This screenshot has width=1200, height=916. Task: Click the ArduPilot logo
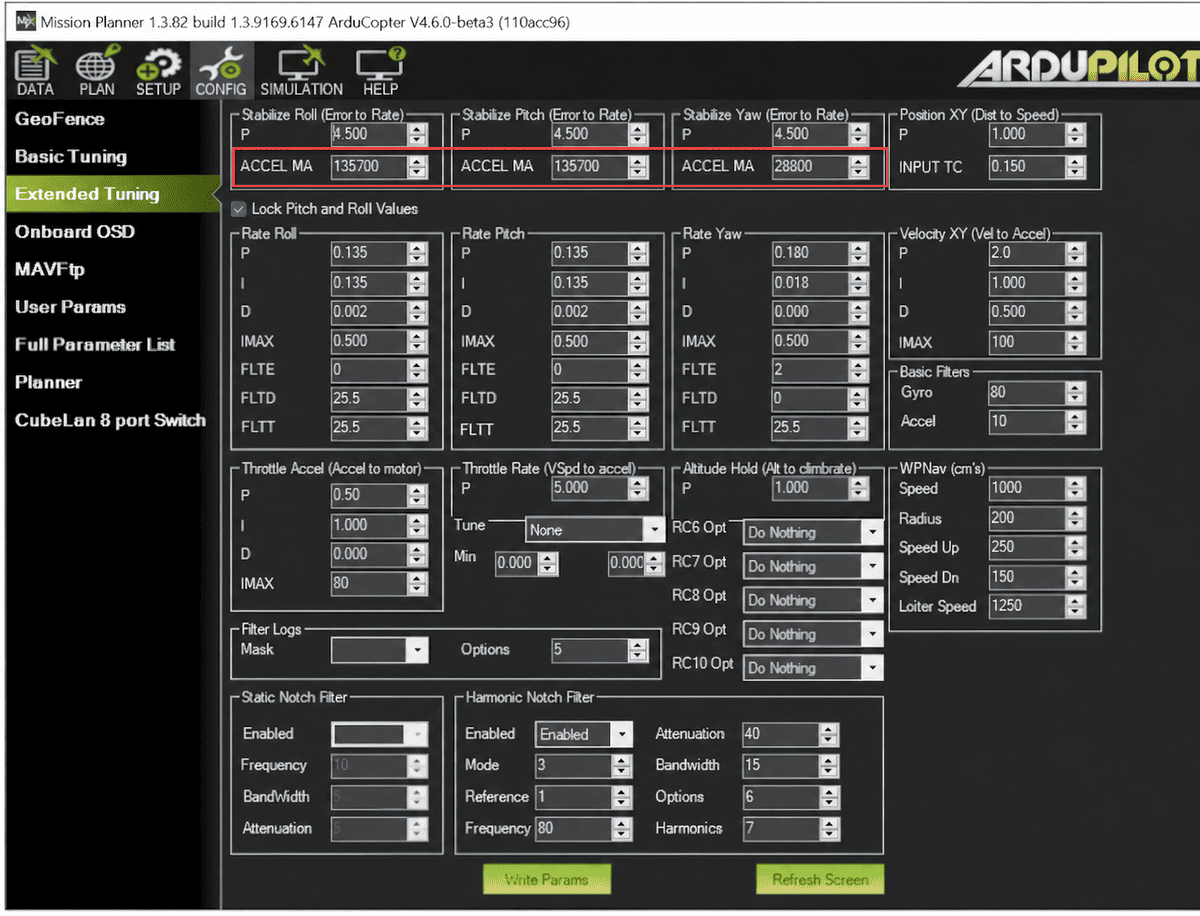[1078, 68]
